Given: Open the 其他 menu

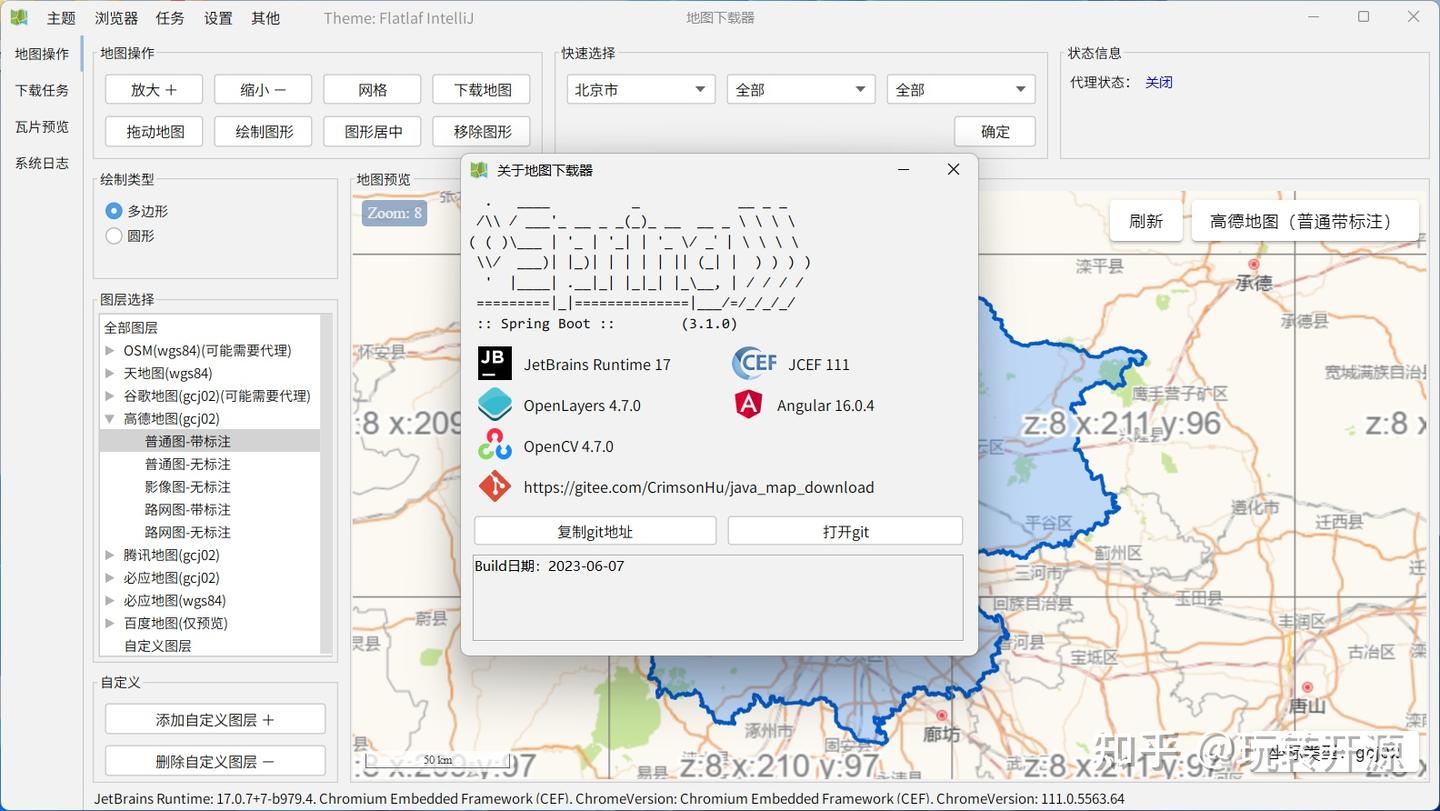Looking at the screenshot, I should (266, 18).
